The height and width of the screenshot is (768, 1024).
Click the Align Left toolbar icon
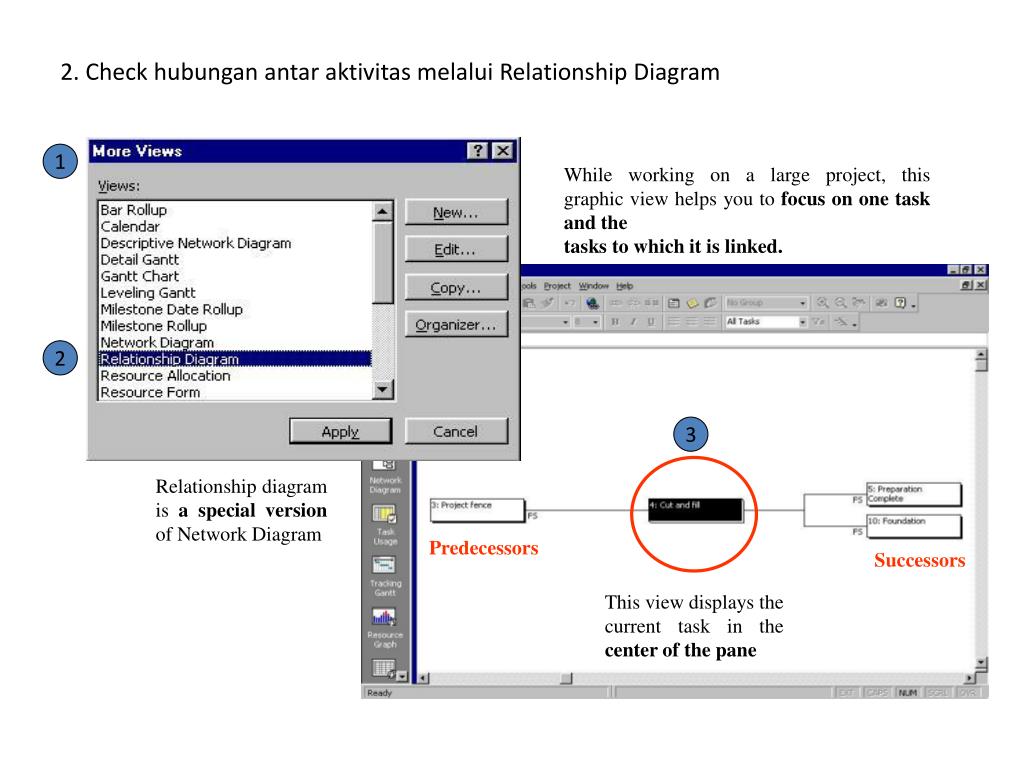pyautogui.click(x=674, y=322)
